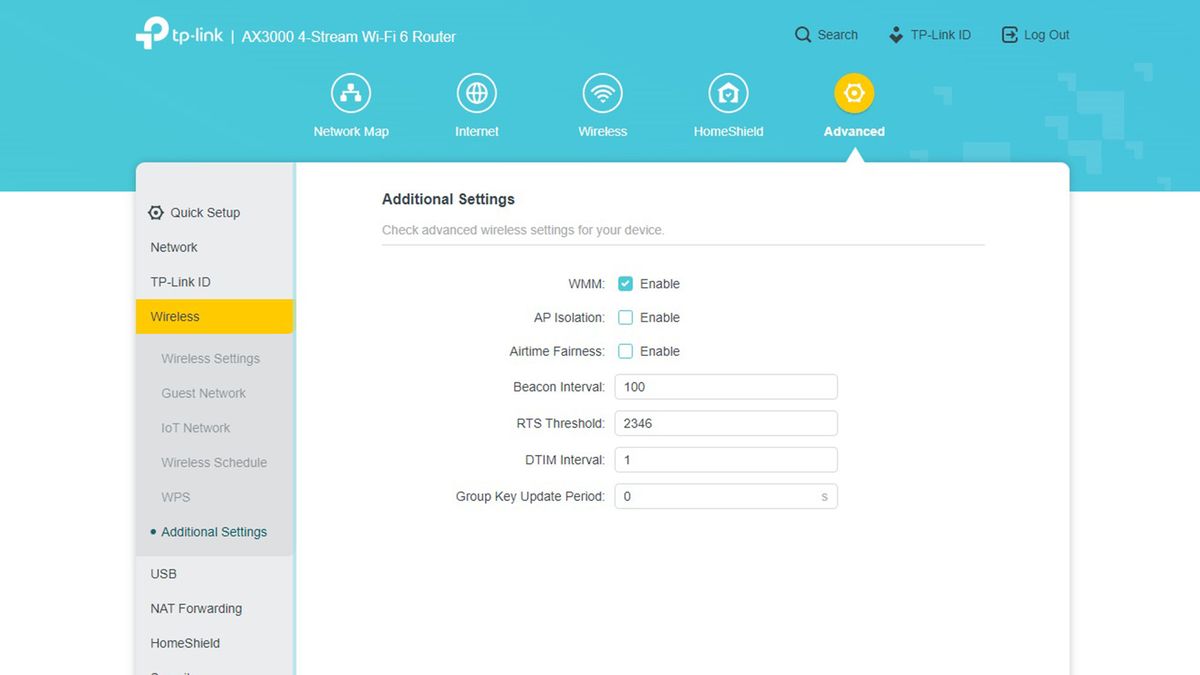Image resolution: width=1200 pixels, height=675 pixels.
Task: Click the Wireless tab label
Action: (x=603, y=132)
